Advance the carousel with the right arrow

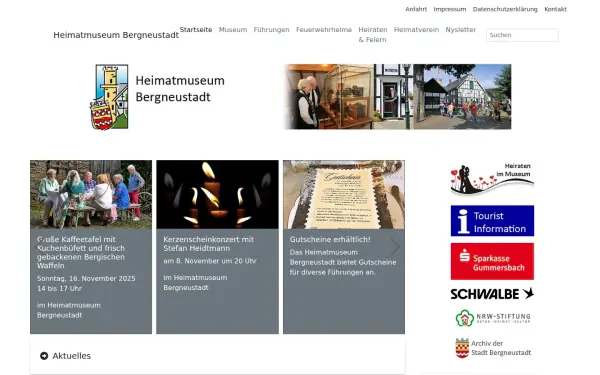pos(395,247)
